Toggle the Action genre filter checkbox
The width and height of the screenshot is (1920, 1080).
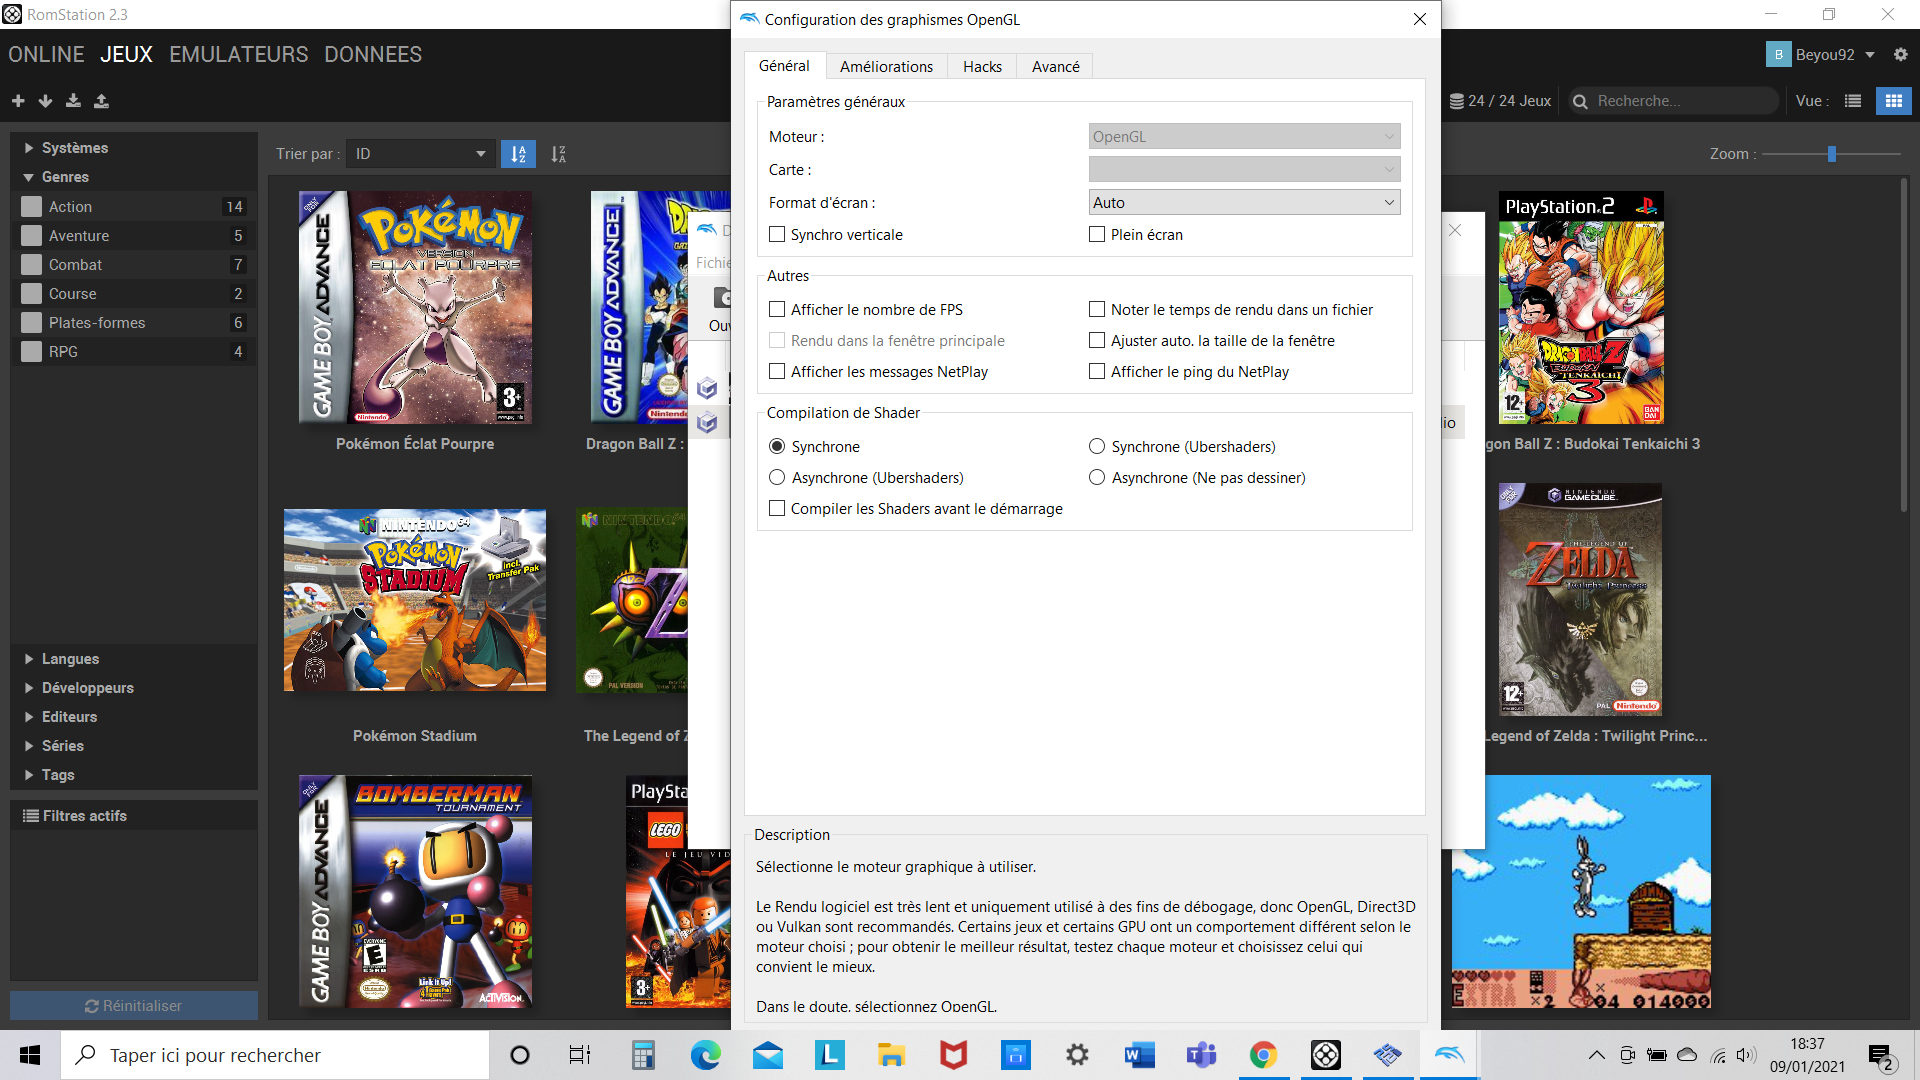31,206
